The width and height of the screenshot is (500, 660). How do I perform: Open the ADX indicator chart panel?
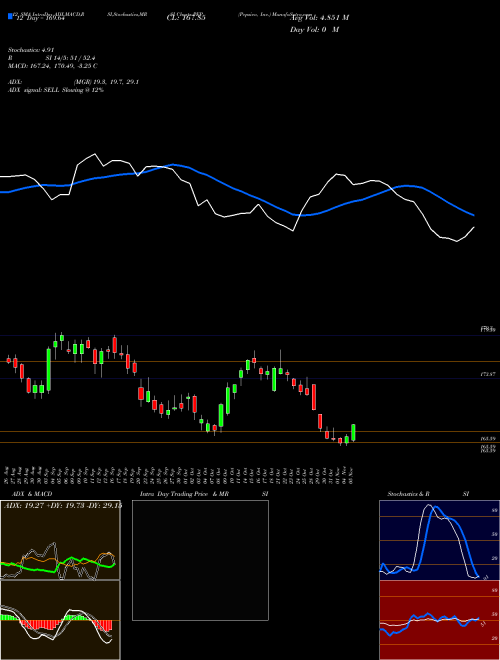pyautogui.click(x=60, y=540)
